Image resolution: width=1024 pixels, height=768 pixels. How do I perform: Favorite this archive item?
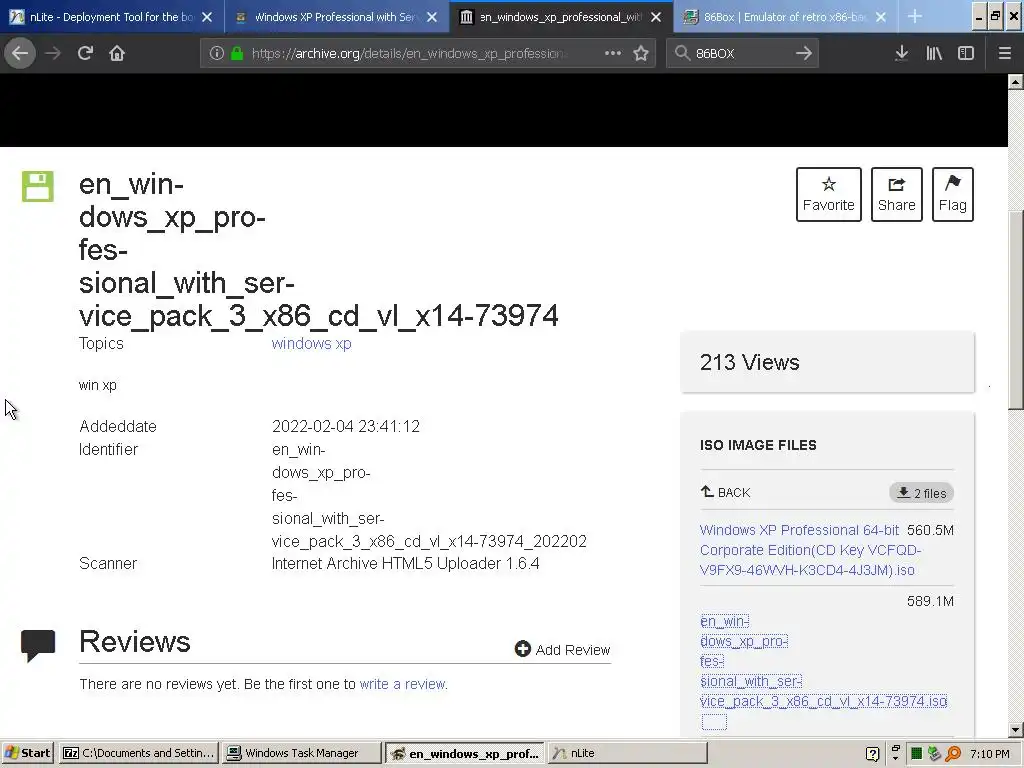pos(828,195)
